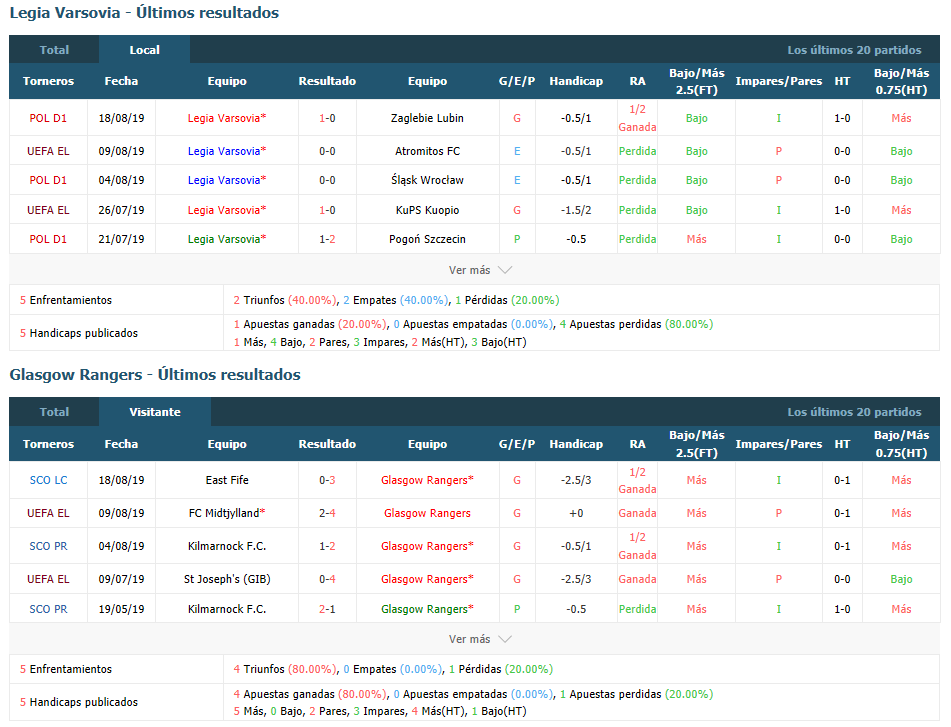
Task: Open the SCO PR tournament in the 04/08/19 row
Action: pyautogui.click(x=48, y=546)
